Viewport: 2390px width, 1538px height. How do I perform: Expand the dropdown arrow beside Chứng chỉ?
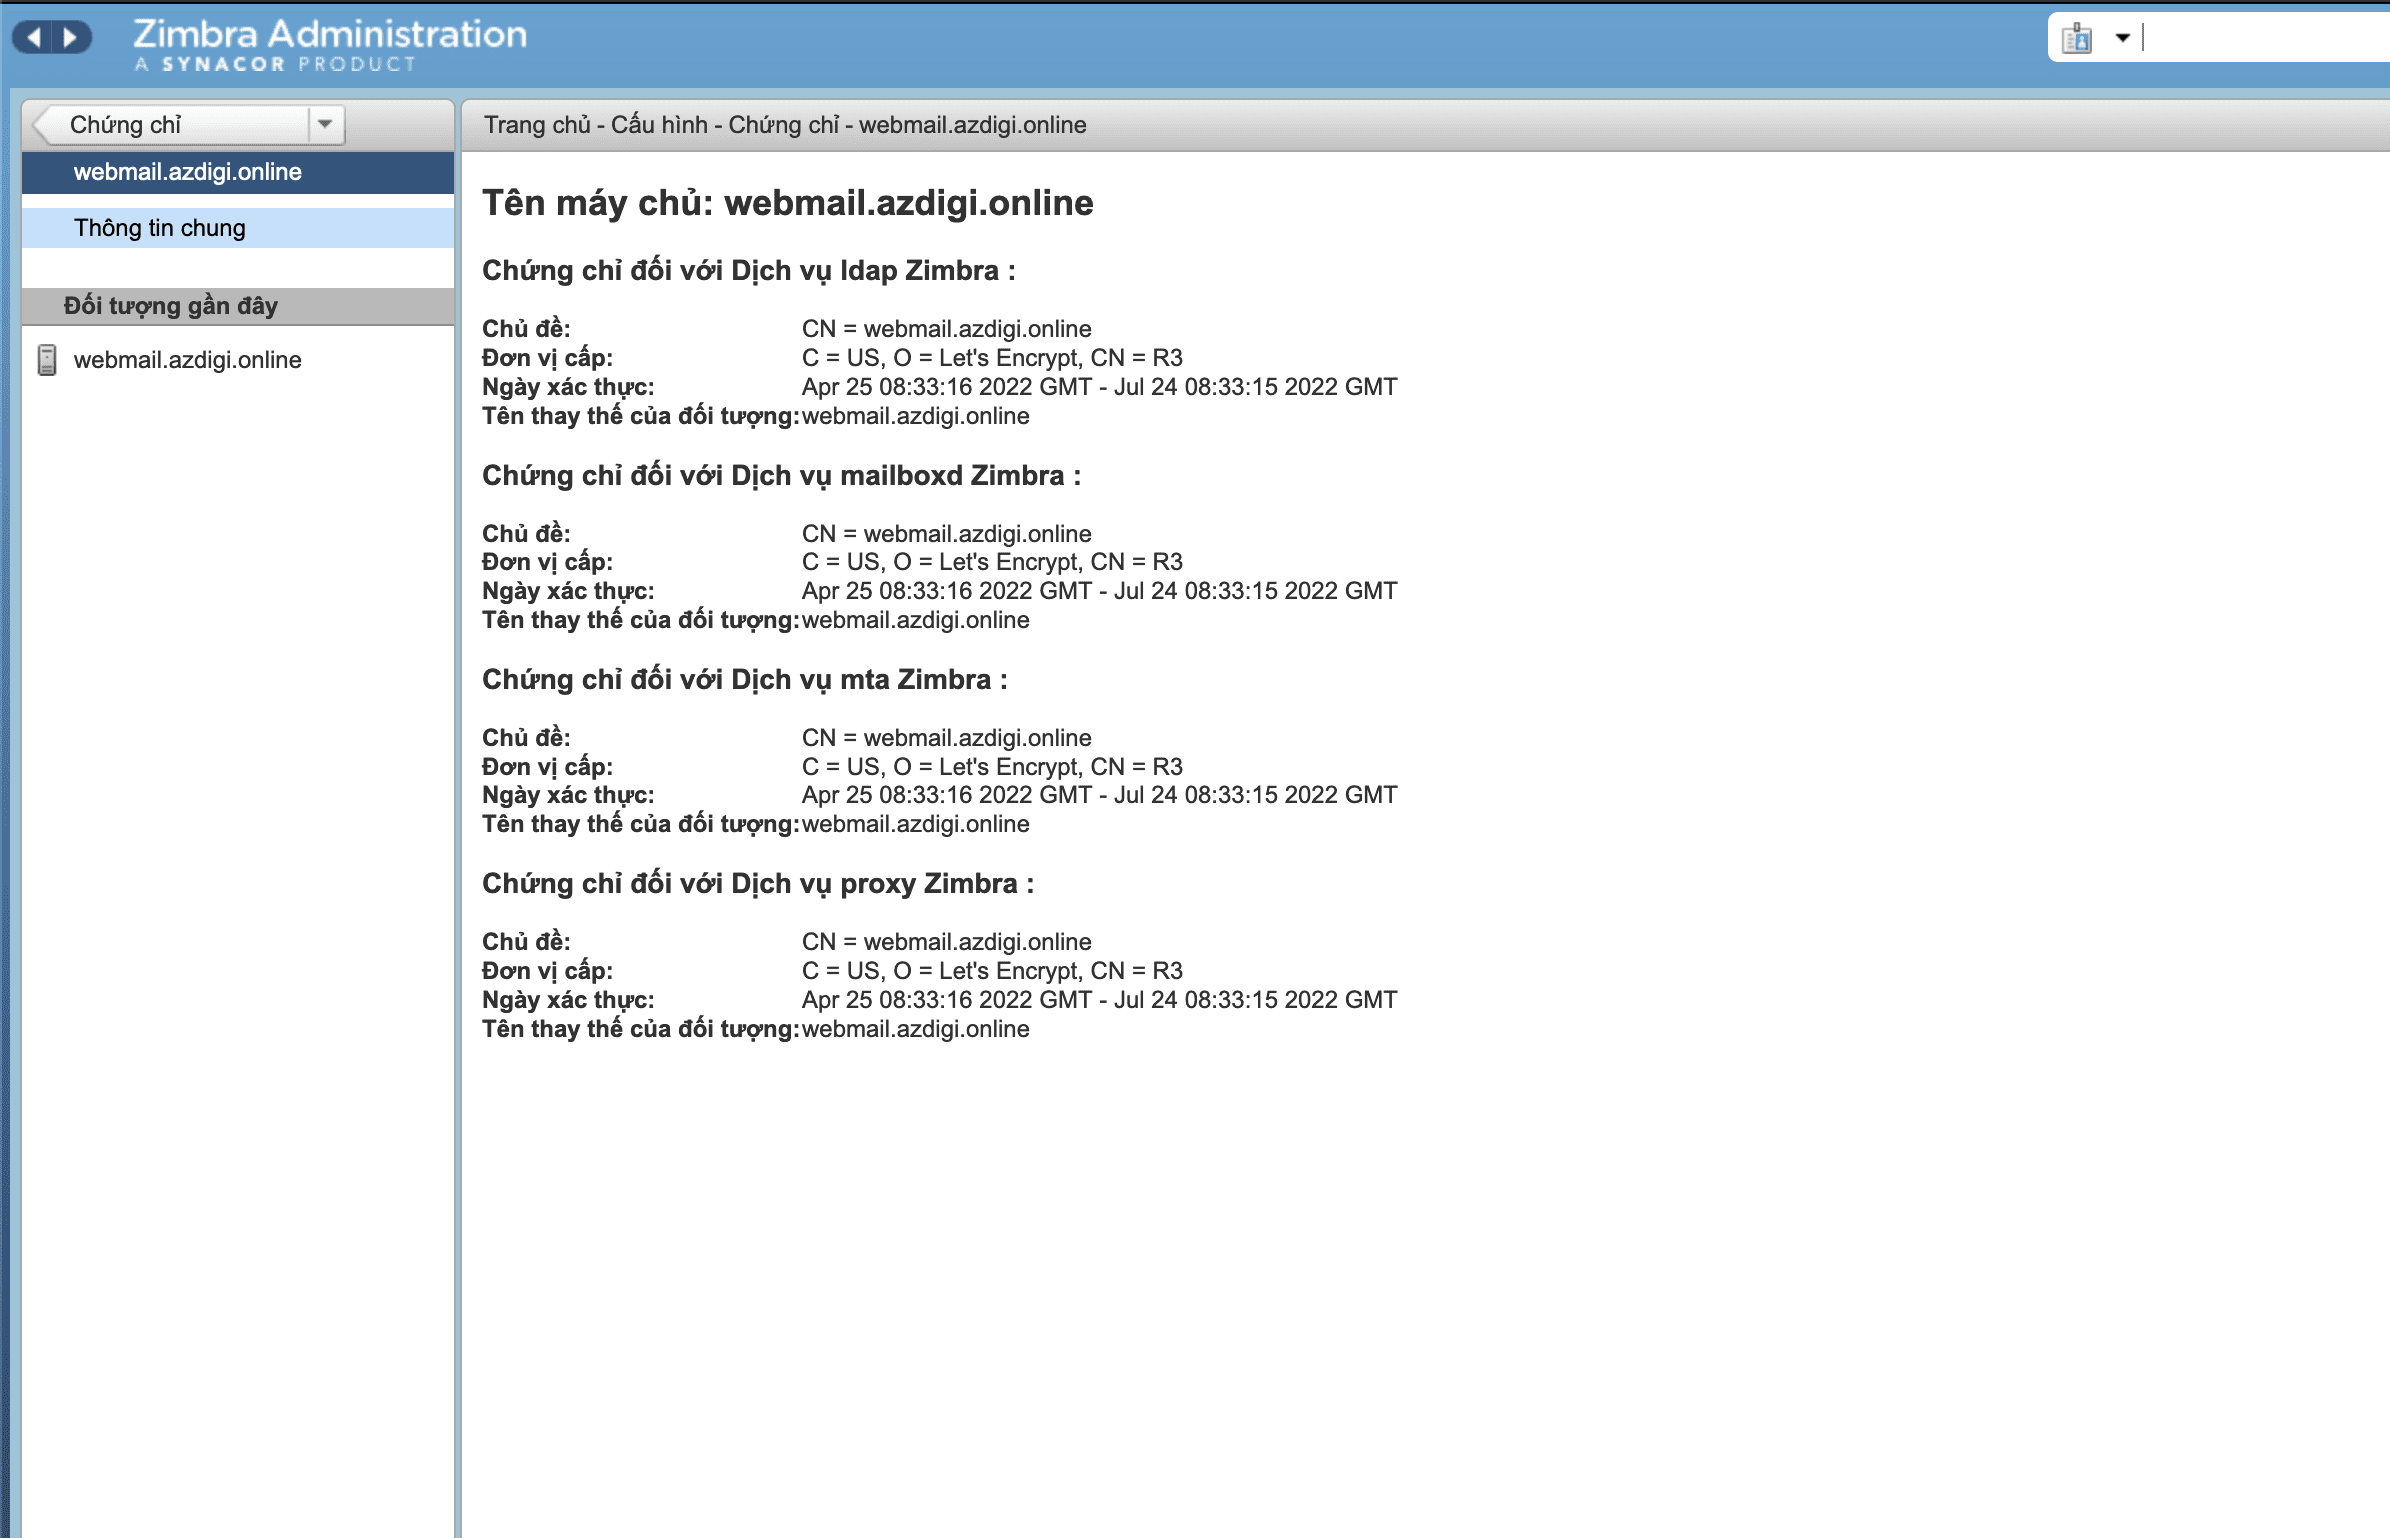(x=325, y=125)
